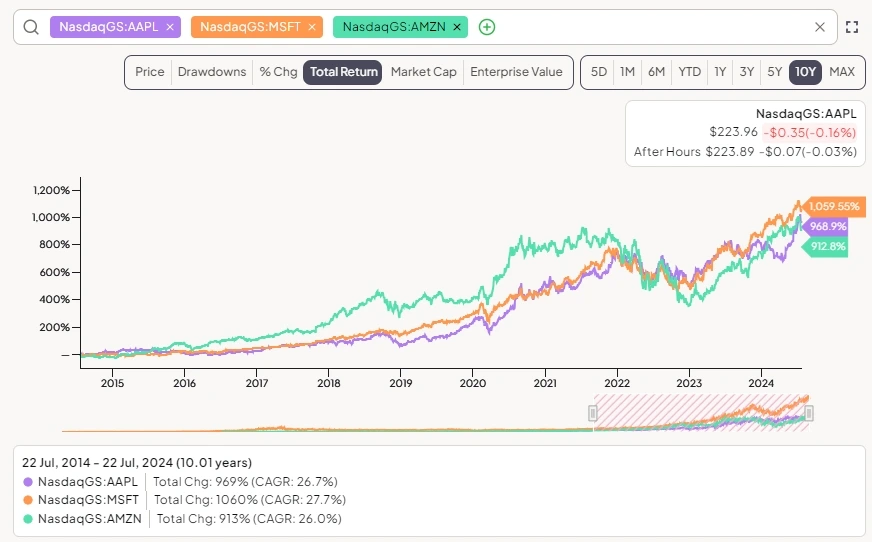The height and width of the screenshot is (542, 872).
Task: Set time range to 1M
Action: pos(627,72)
